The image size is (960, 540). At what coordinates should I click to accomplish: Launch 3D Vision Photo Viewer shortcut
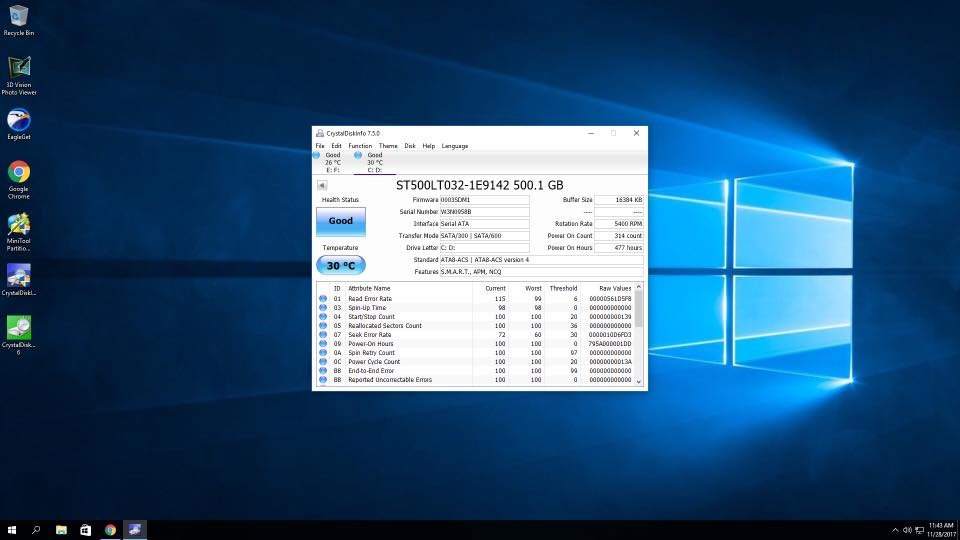pos(19,75)
